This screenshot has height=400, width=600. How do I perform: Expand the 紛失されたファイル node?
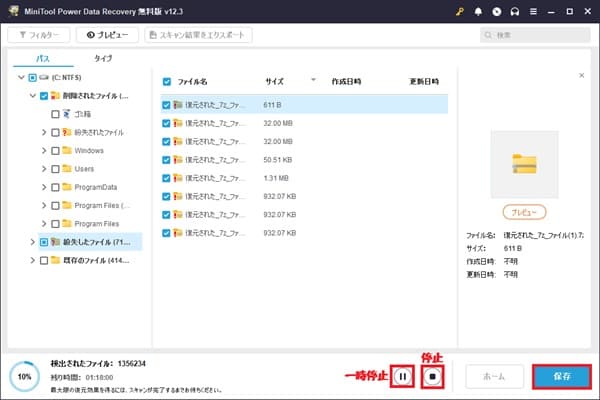tap(44, 132)
